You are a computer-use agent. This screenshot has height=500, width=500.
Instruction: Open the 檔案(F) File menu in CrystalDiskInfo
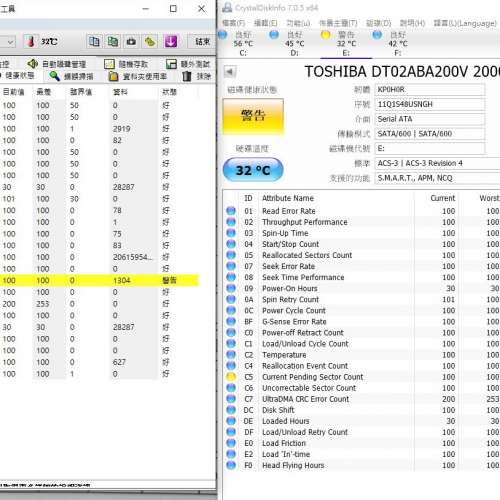[234, 23]
